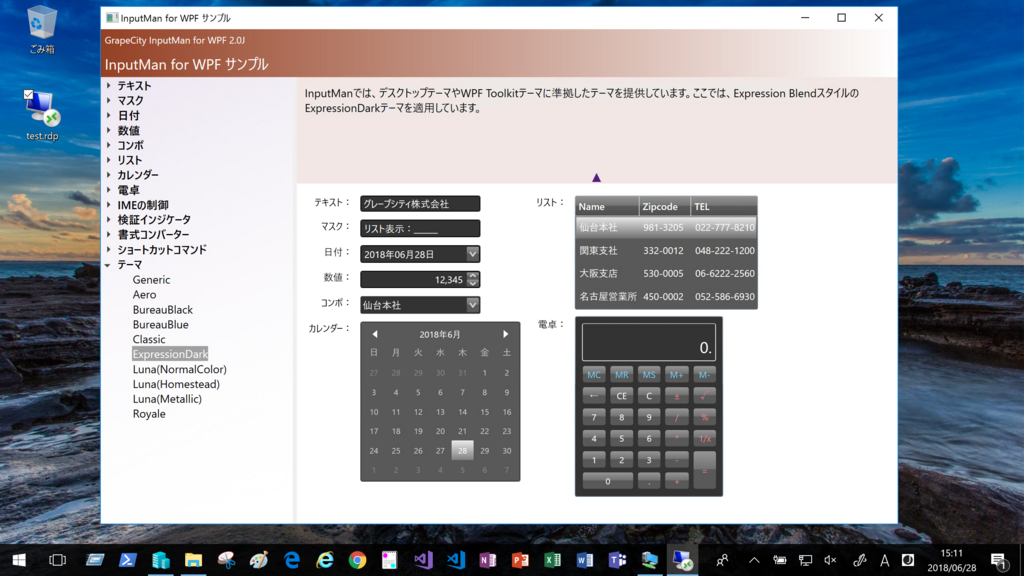This screenshot has width=1024, height=576.
Task: Select the 名古屋営業所 row in the list
Action: pyautogui.click(x=666, y=296)
